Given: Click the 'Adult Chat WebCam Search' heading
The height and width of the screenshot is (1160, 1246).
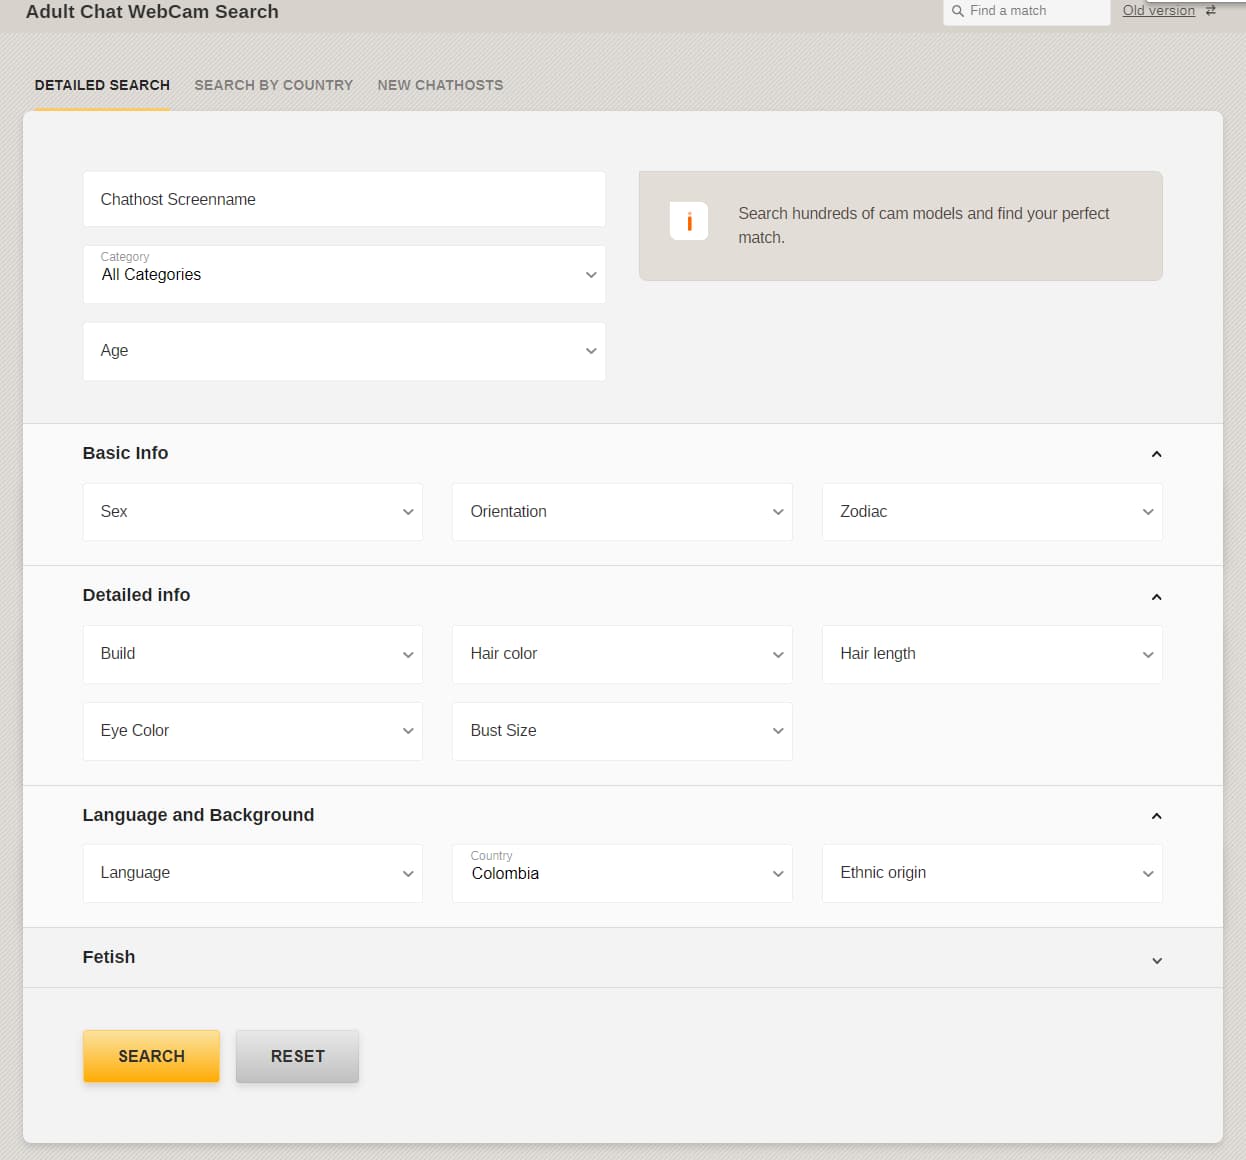Looking at the screenshot, I should point(152,12).
